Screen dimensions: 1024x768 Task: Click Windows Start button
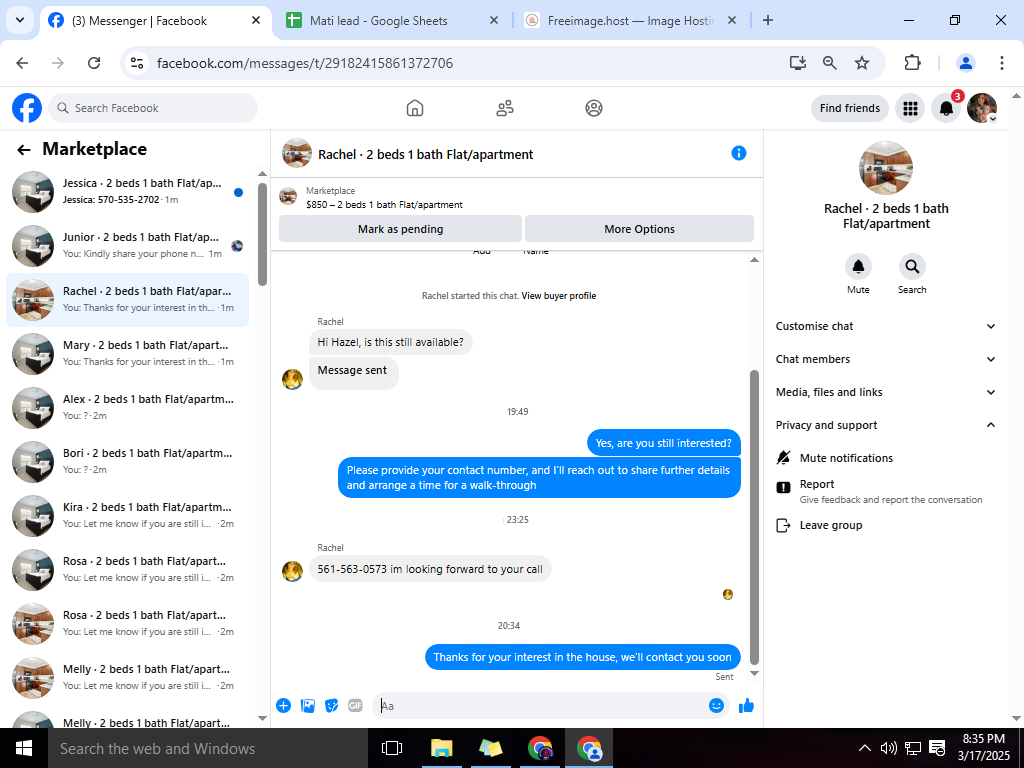pyautogui.click(x=24, y=748)
